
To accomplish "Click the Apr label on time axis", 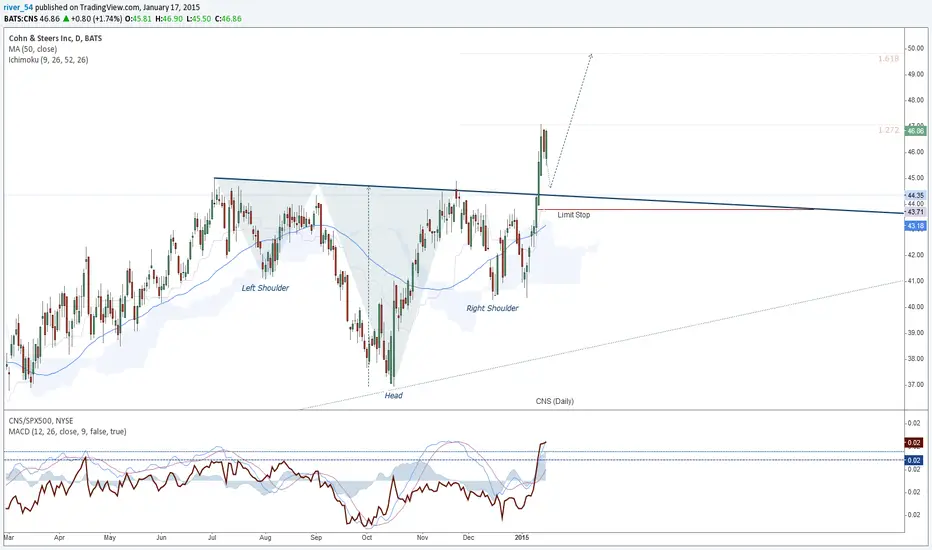I will click(x=59, y=538).
